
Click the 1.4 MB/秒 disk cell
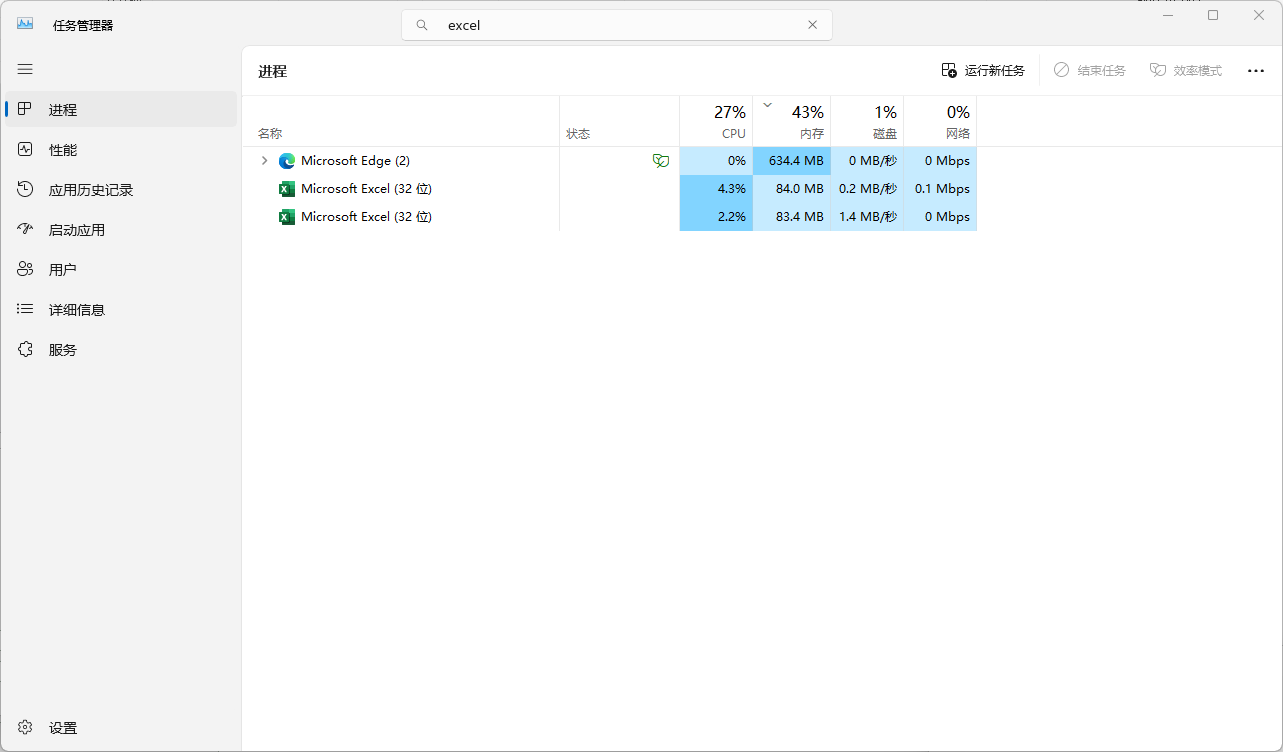[x=867, y=216]
